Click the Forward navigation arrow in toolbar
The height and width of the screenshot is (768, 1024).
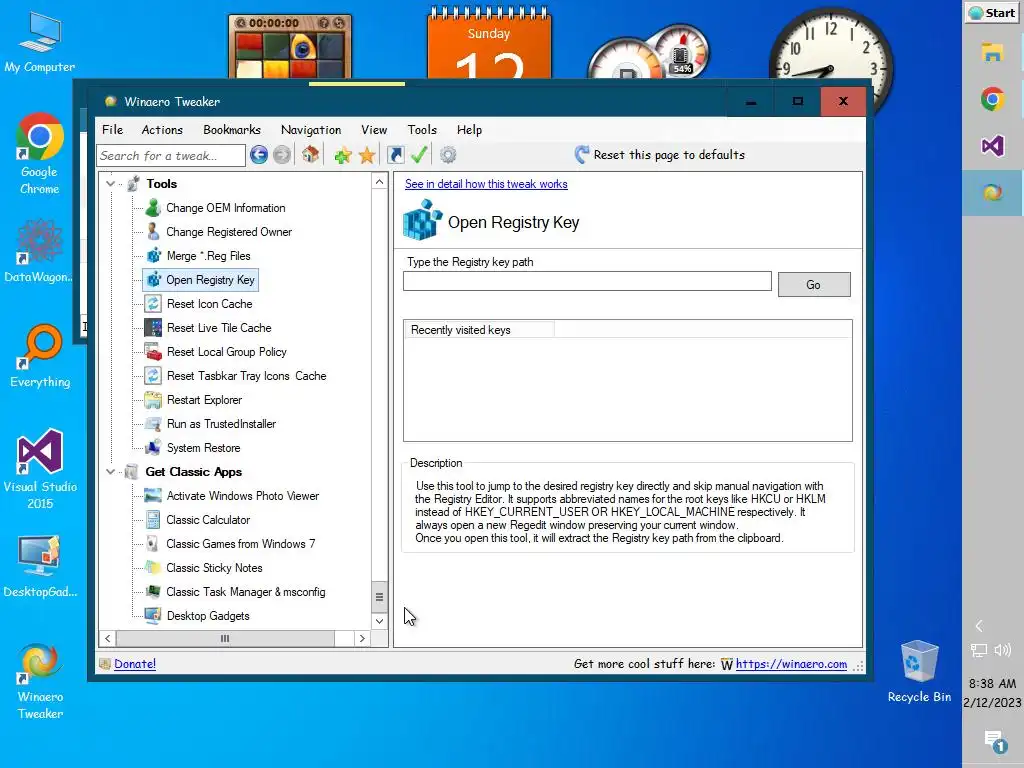point(282,155)
